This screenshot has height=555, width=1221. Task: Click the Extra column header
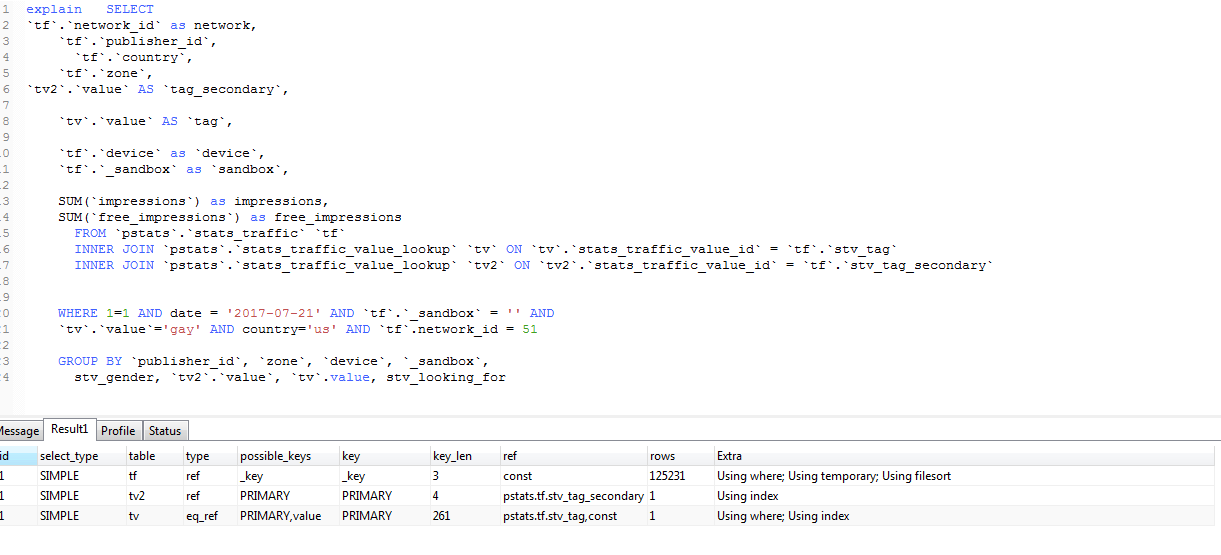click(x=729, y=456)
